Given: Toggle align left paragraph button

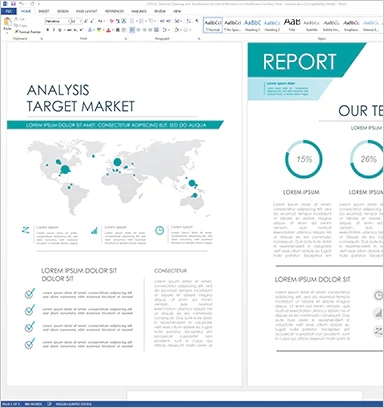Looking at the screenshot, I should (x=132, y=30).
